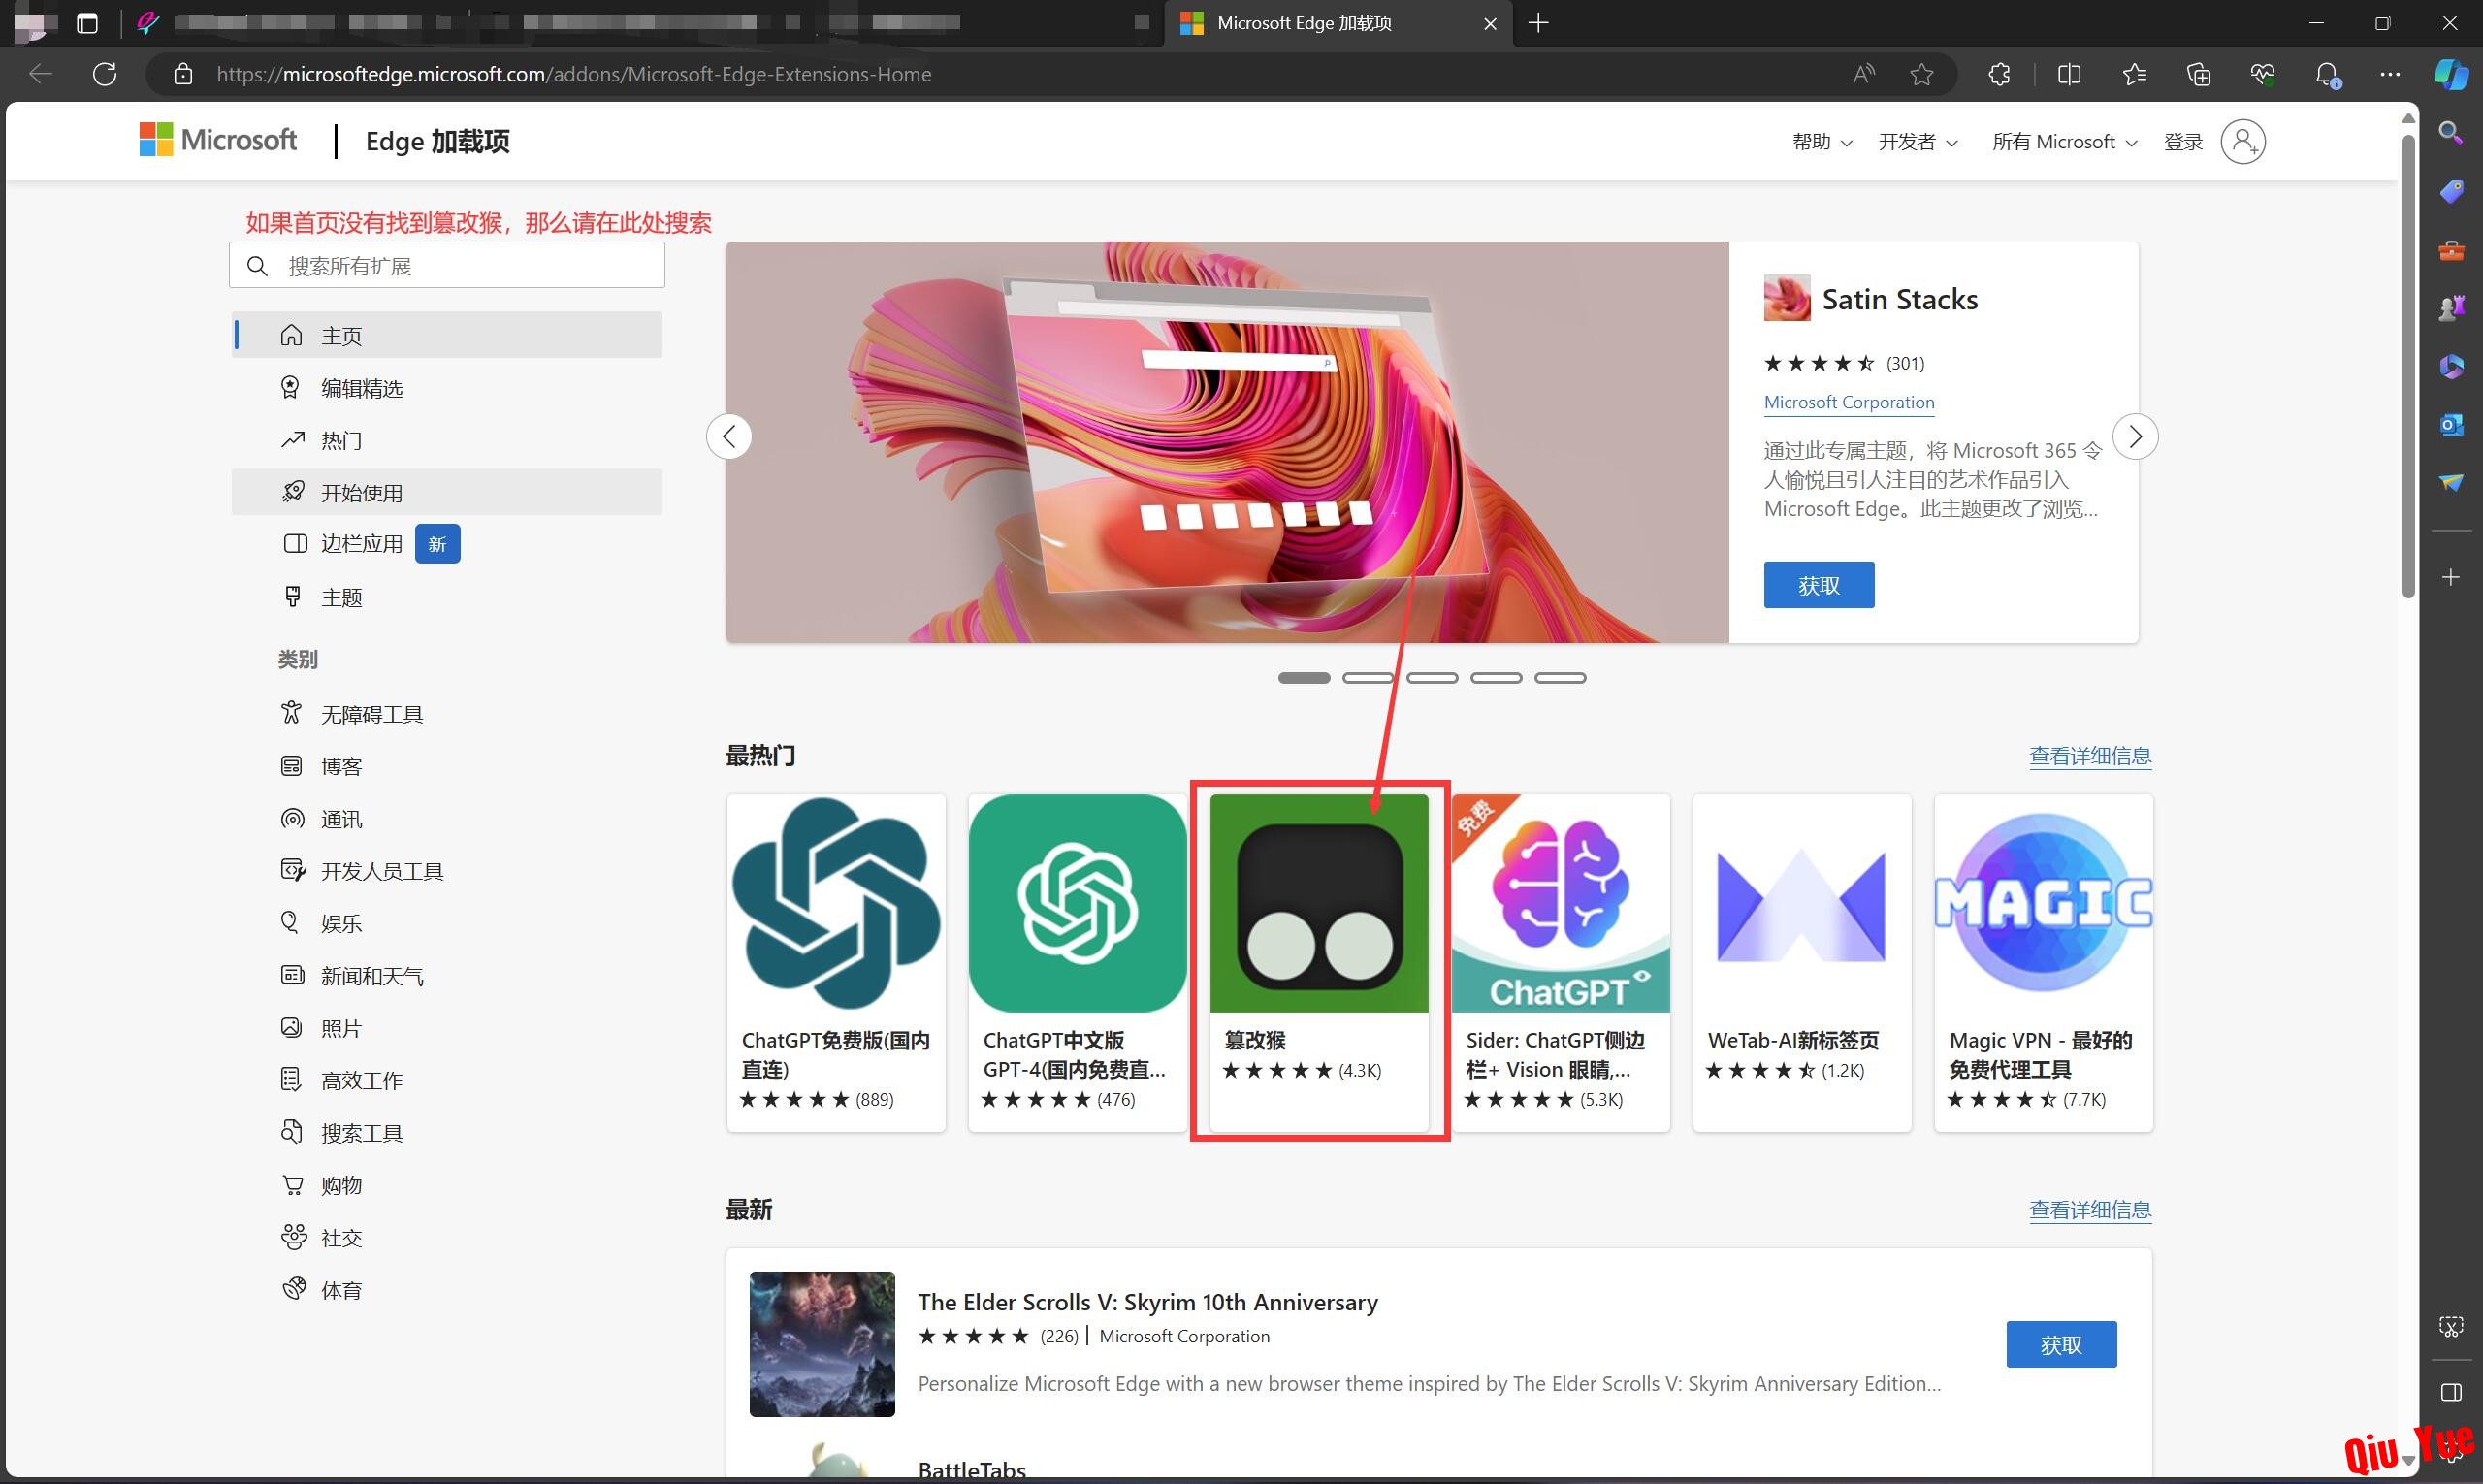Open Browser essentials heart icon
The image size is (2483, 1484).
2262,74
